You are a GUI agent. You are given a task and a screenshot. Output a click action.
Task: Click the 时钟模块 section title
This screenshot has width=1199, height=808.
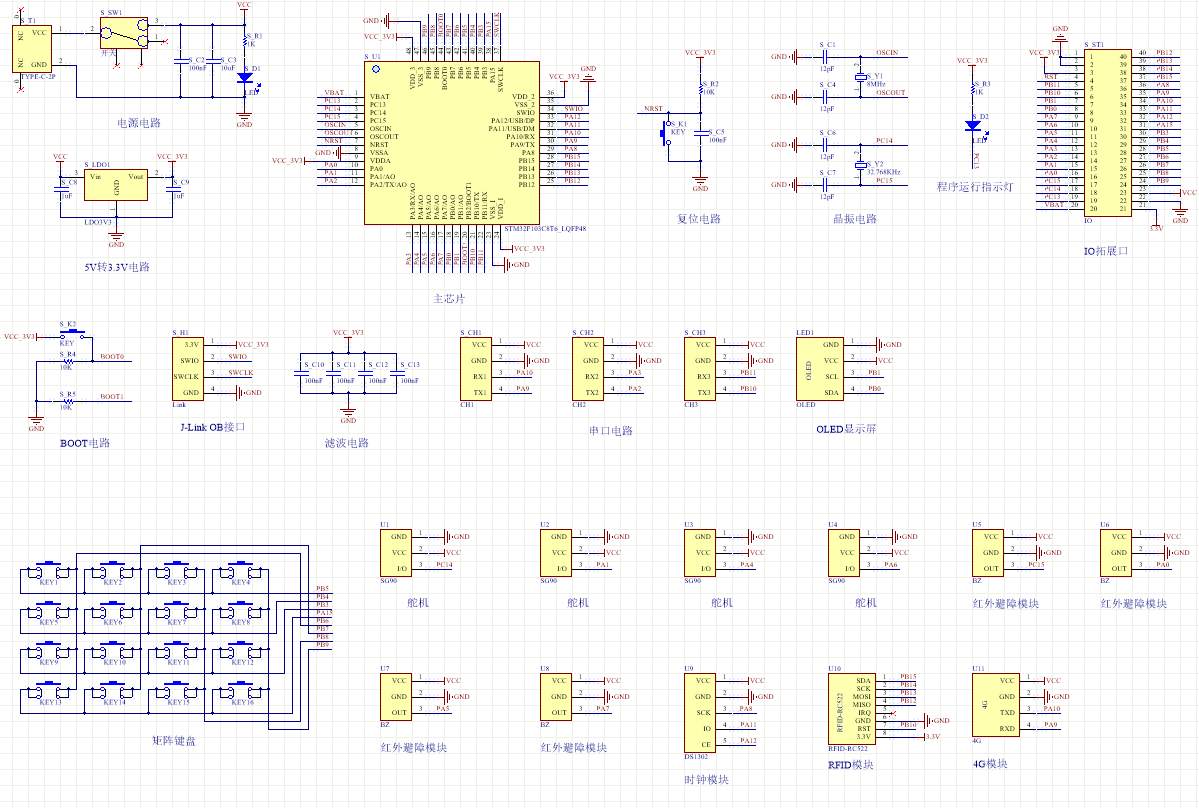point(707,780)
